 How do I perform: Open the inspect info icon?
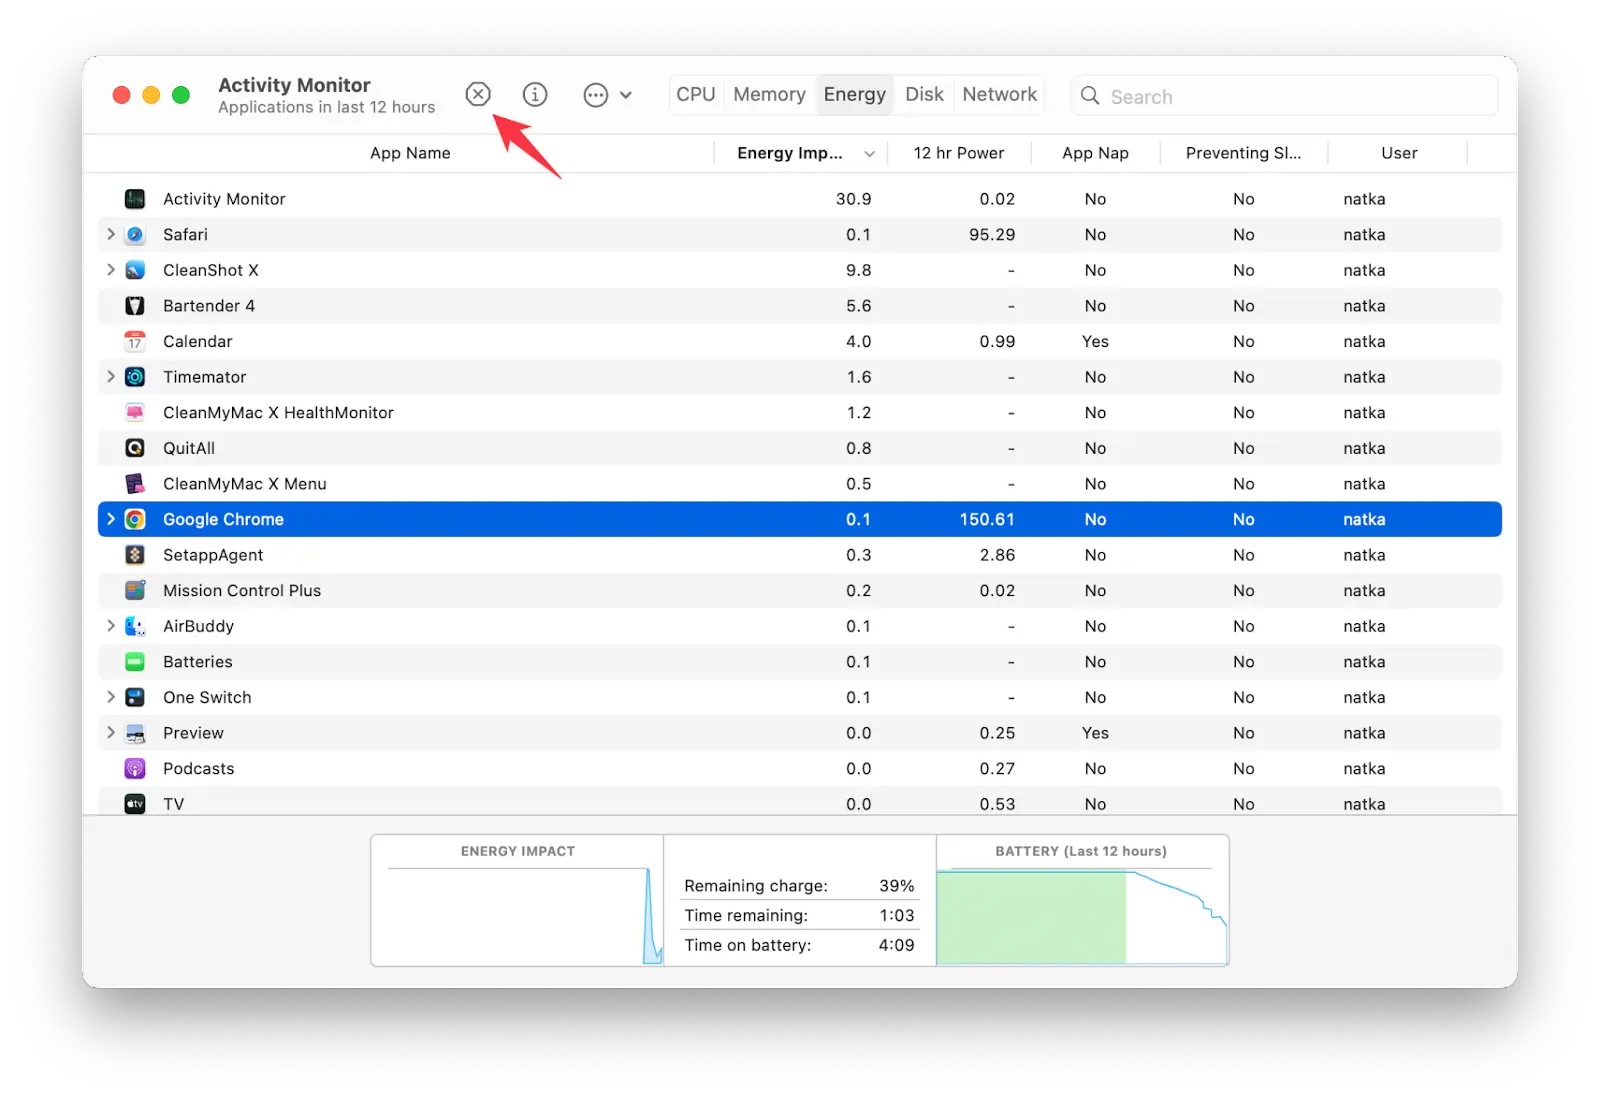[535, 94]
